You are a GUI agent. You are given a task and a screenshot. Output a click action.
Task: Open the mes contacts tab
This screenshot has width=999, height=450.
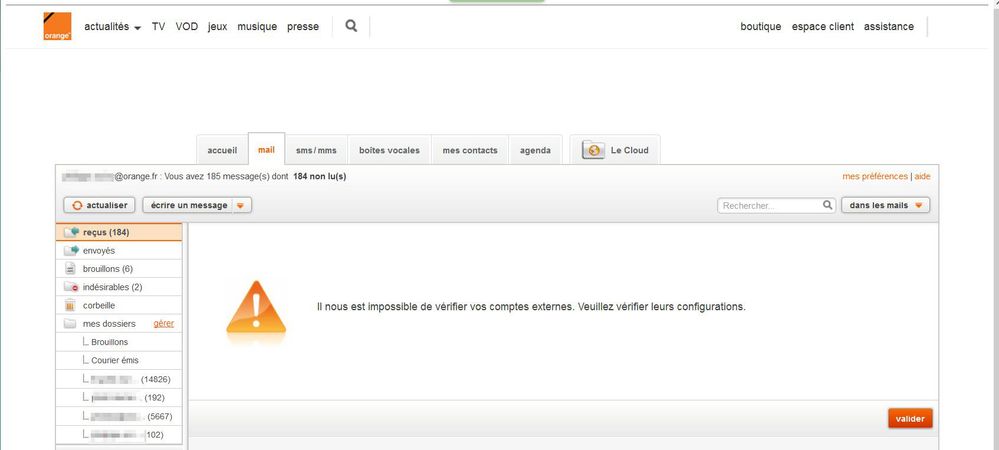tap(470, 150)
